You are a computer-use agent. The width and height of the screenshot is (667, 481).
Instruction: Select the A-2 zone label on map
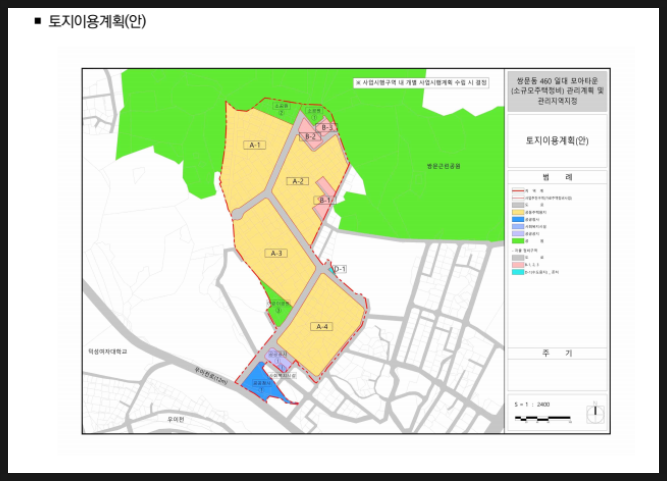[x=297, y=181]
